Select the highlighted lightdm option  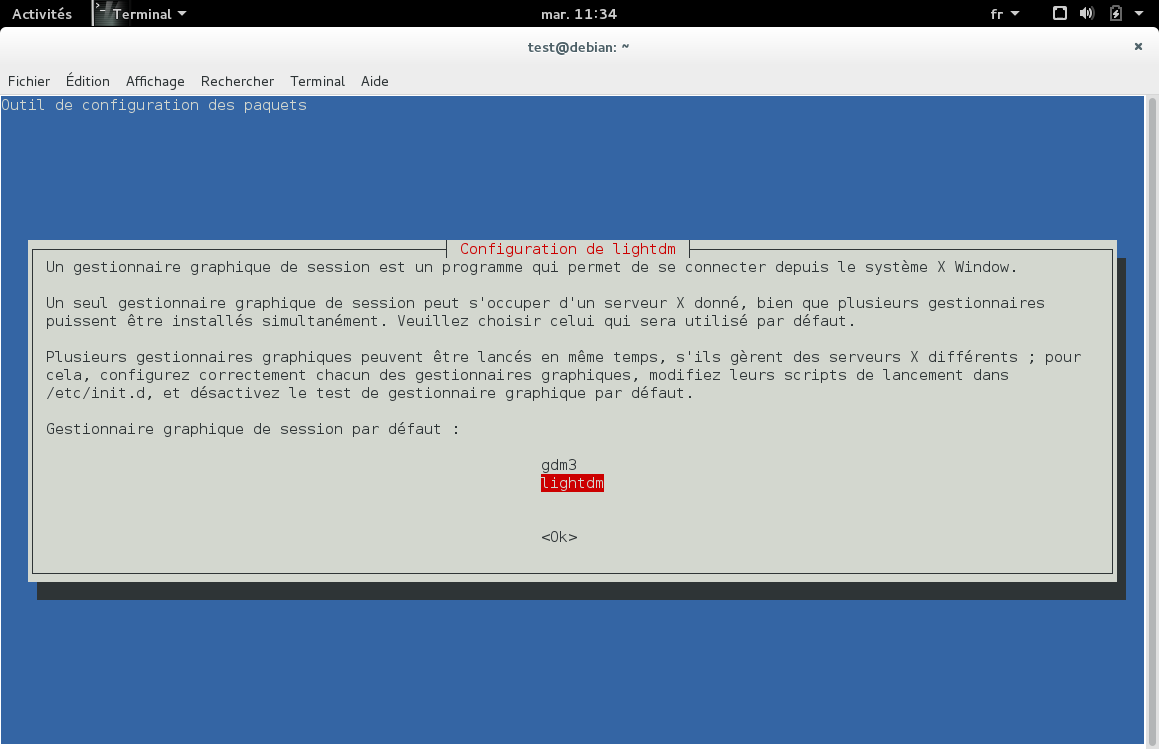point(572,484)
